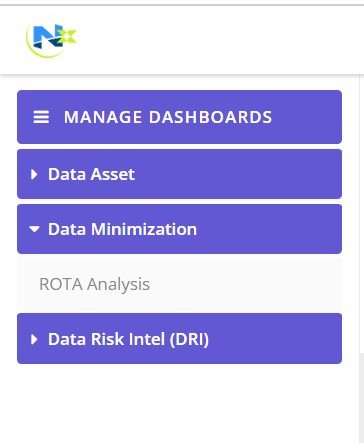Expand Data Risk Intel (DRI) arrow
The width and height of the screenshot is (364, 443).
click(34, 339)
